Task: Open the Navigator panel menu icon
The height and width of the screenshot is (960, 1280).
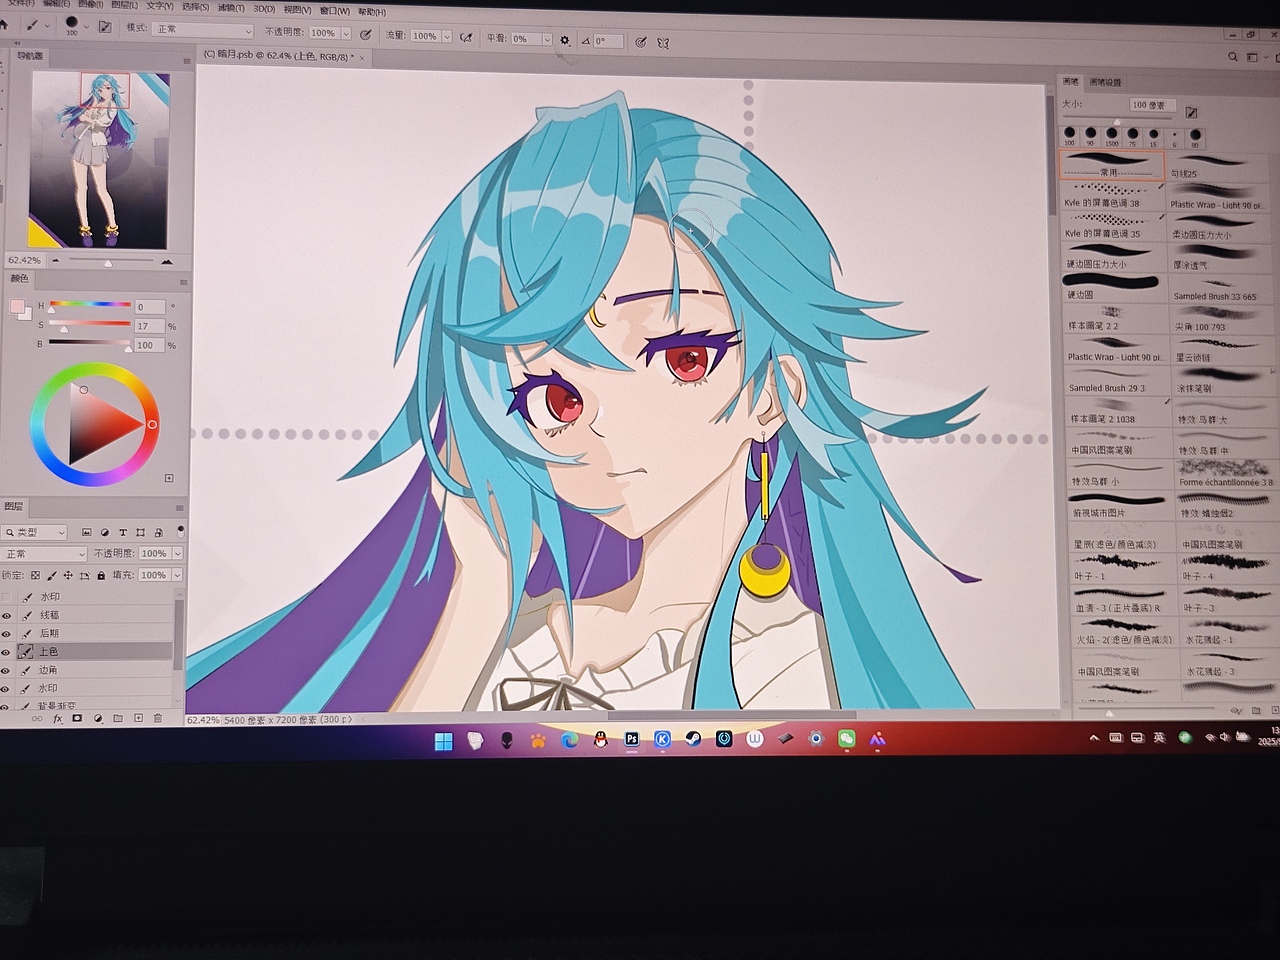Action: [x=187, y=60]
